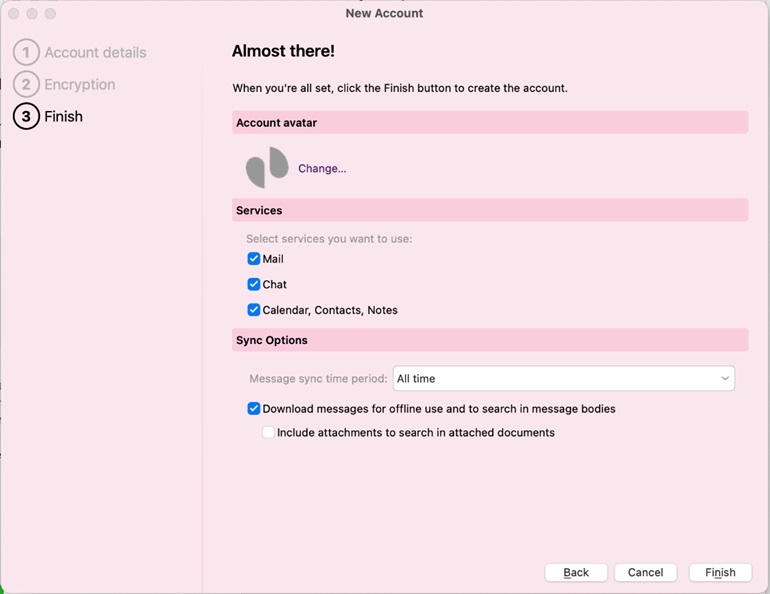This screenshot has width=770, height=594.
Task: Enable Include attachments to search checkbox
Action: click(269, 433)
